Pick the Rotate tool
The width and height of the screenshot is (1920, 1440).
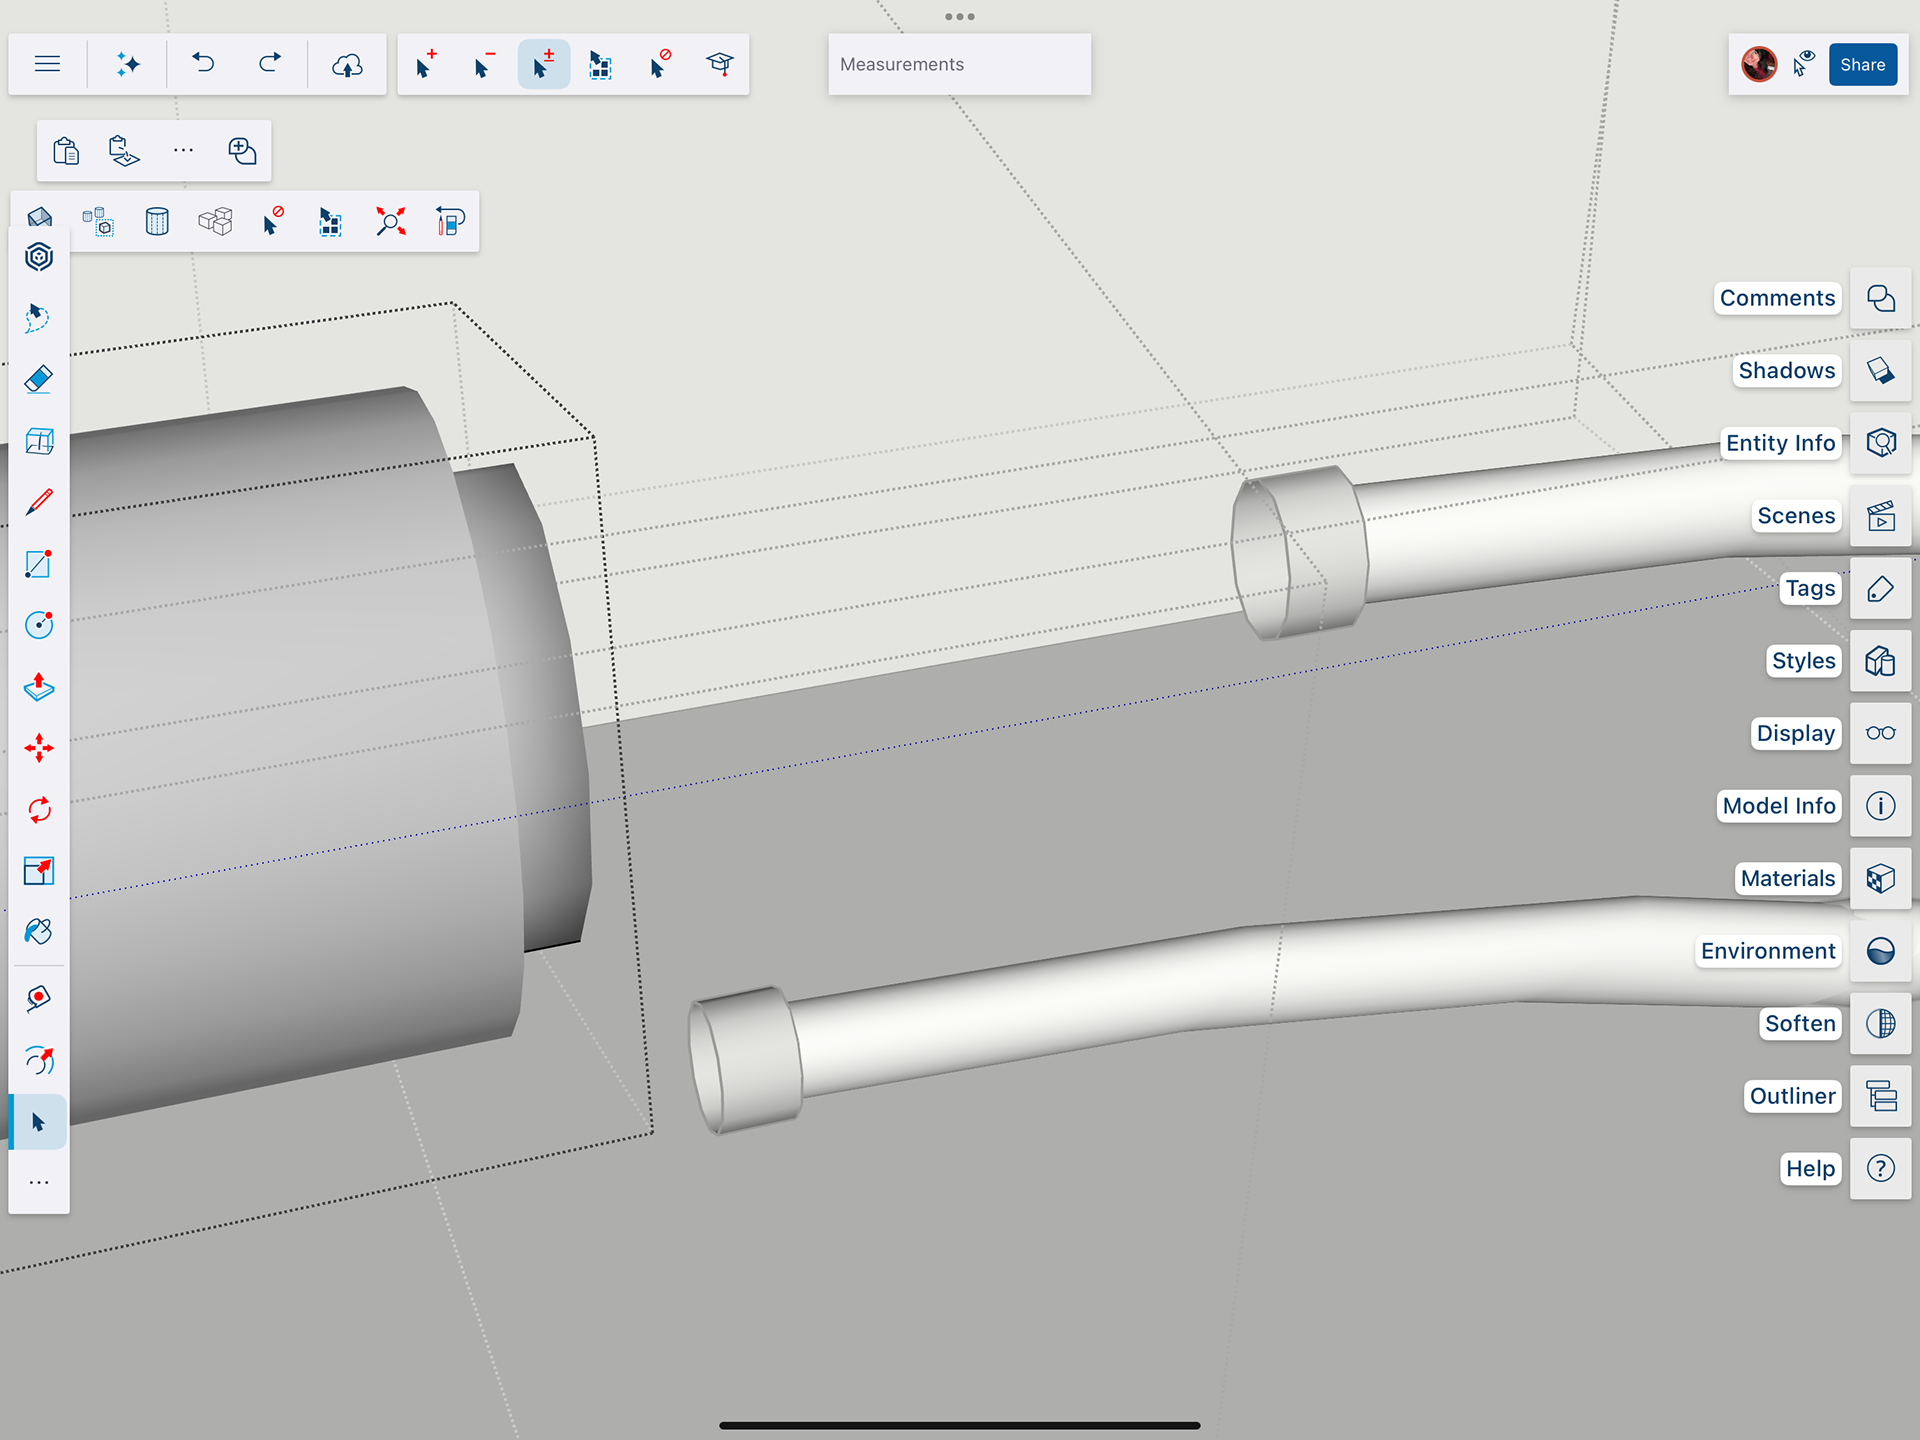(38, 809)
